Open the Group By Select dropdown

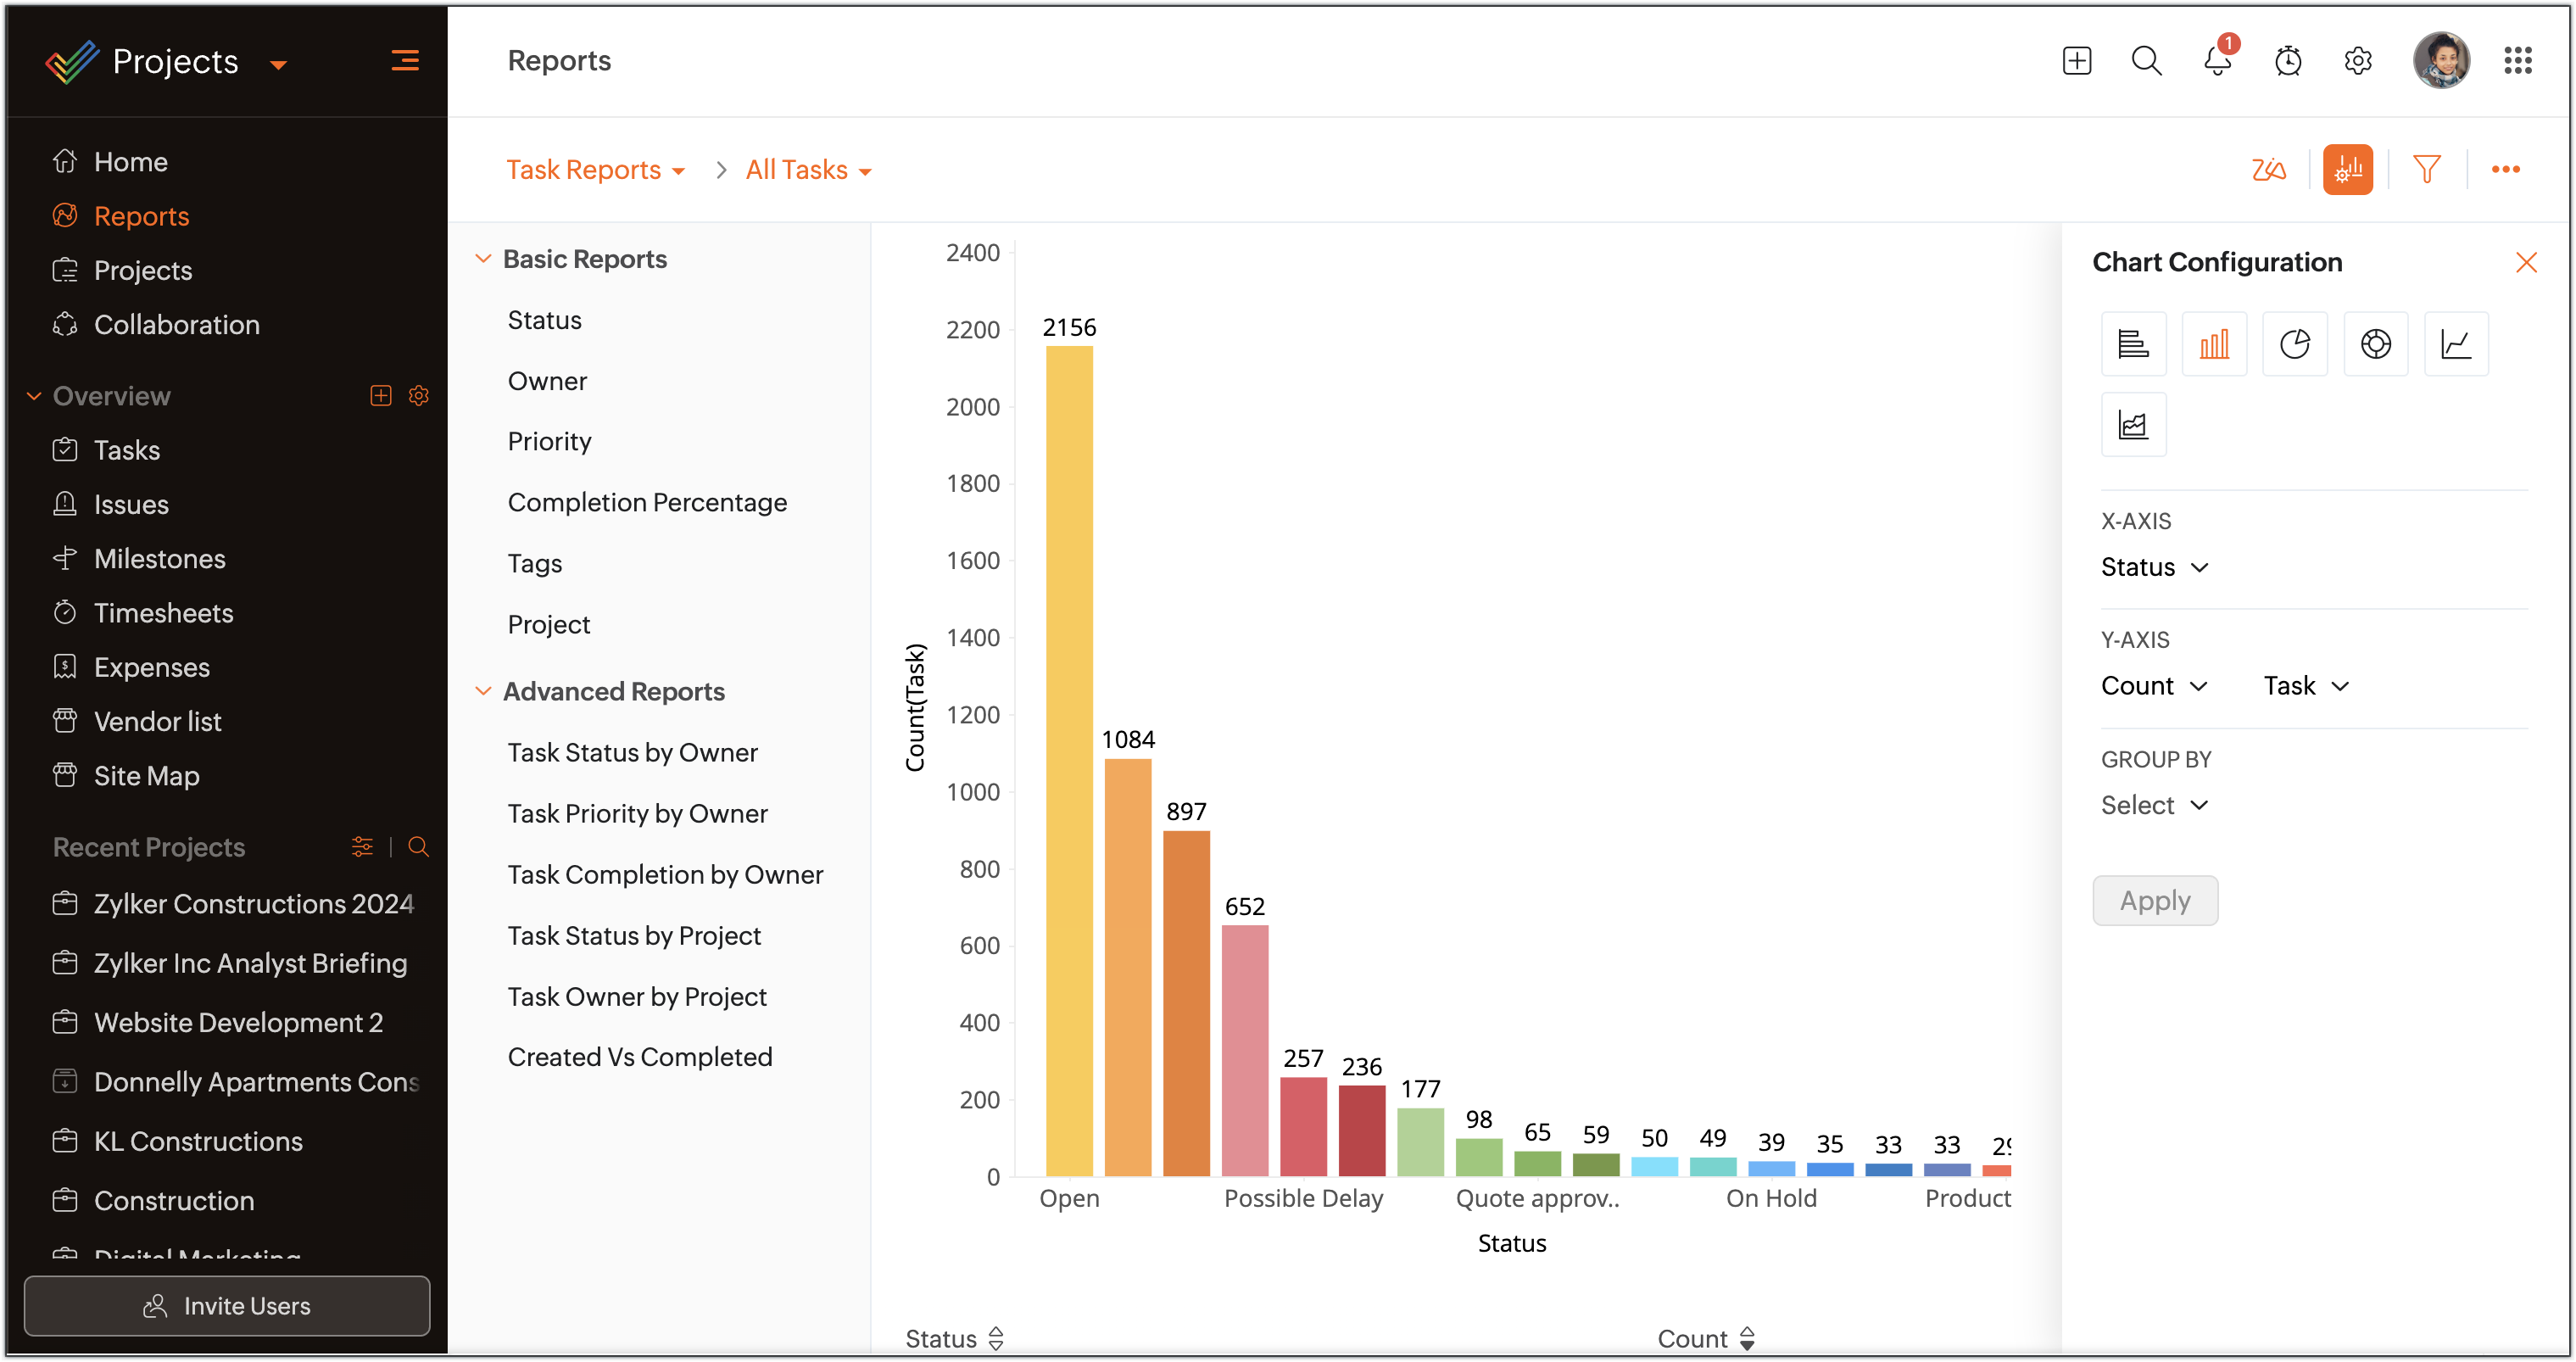pos(2154,805)
